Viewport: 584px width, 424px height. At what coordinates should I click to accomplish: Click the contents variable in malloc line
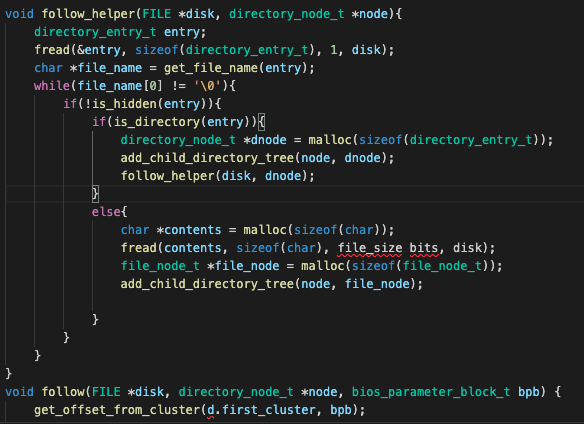coord(193,230)
